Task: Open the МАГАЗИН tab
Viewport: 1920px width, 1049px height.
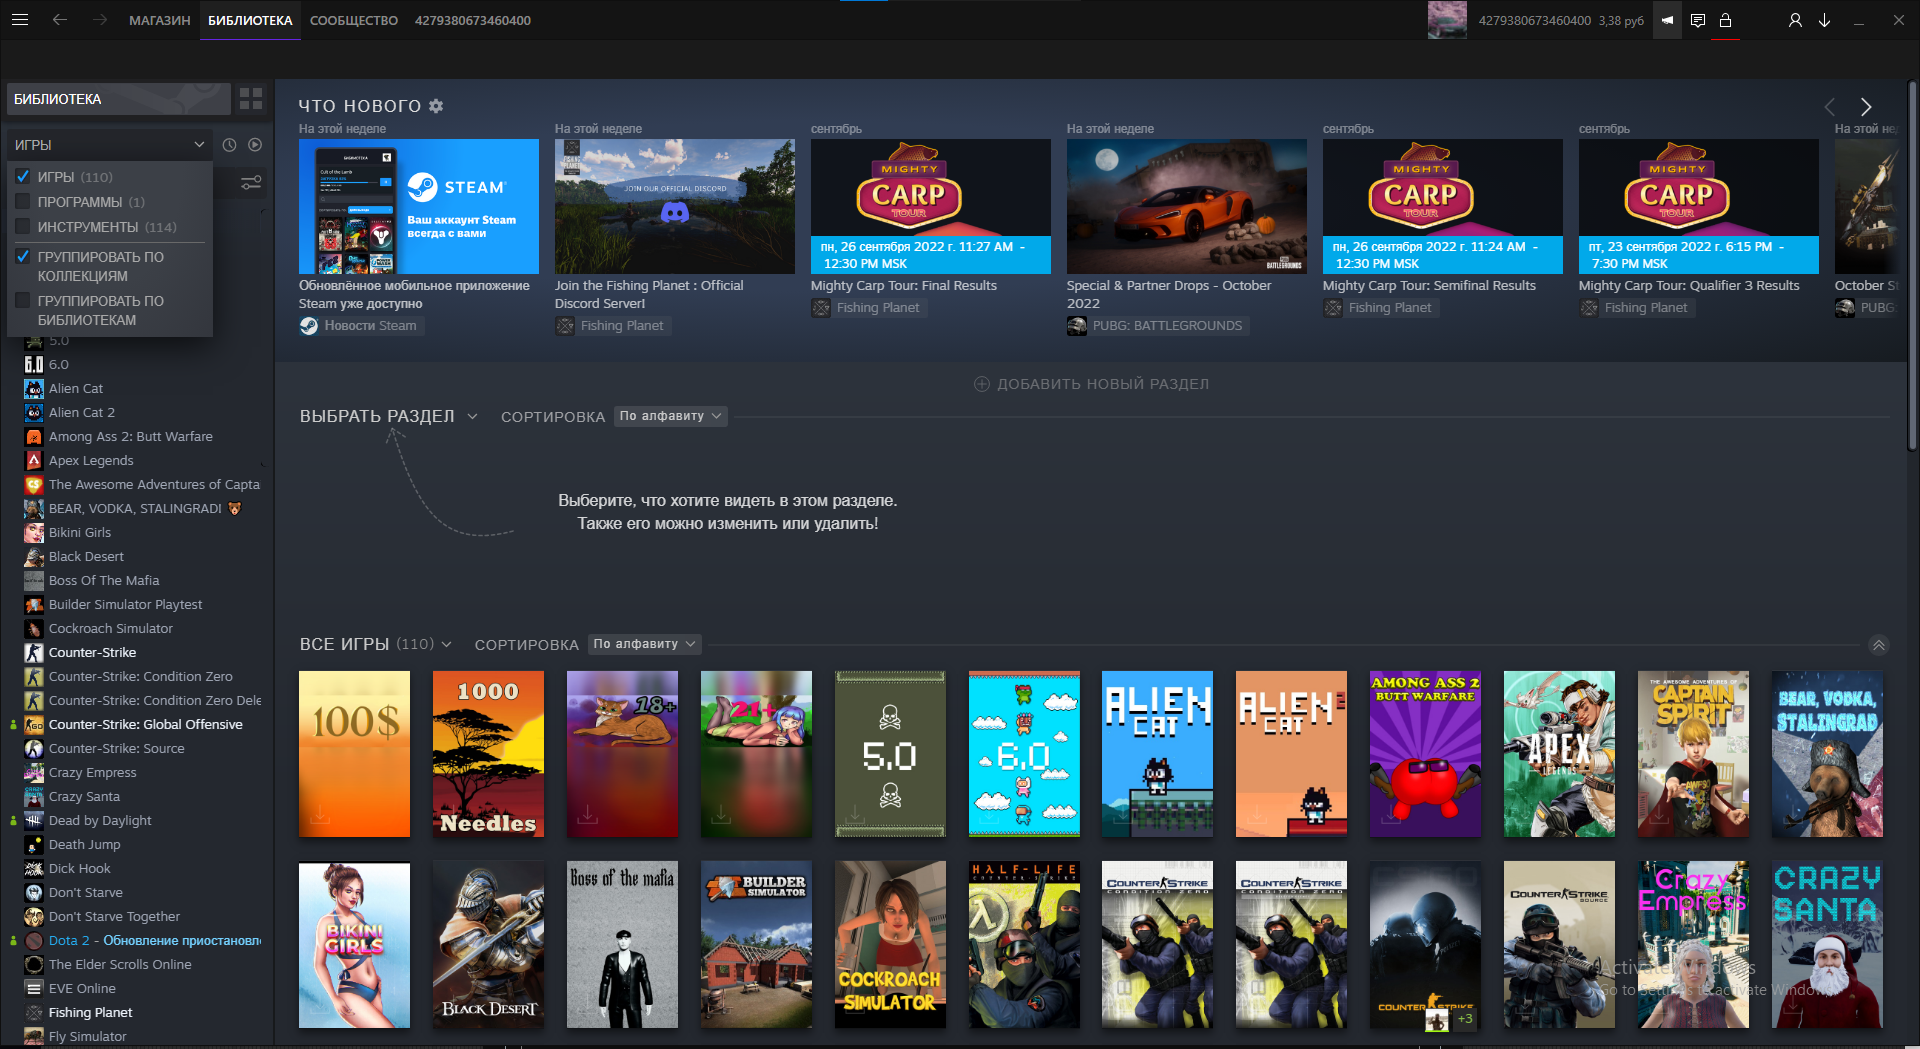Action: pyautogui.click(x=159, y=20)
